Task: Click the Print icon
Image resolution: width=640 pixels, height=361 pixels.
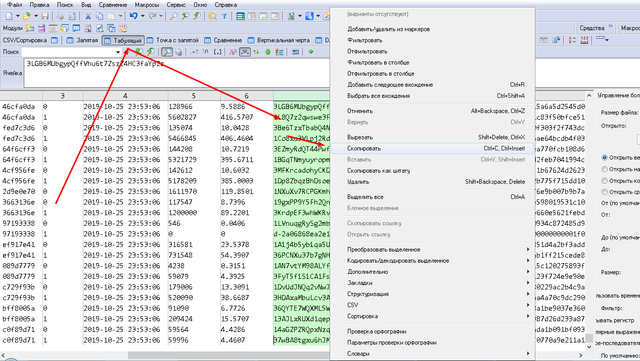Action: pos(60,16)
